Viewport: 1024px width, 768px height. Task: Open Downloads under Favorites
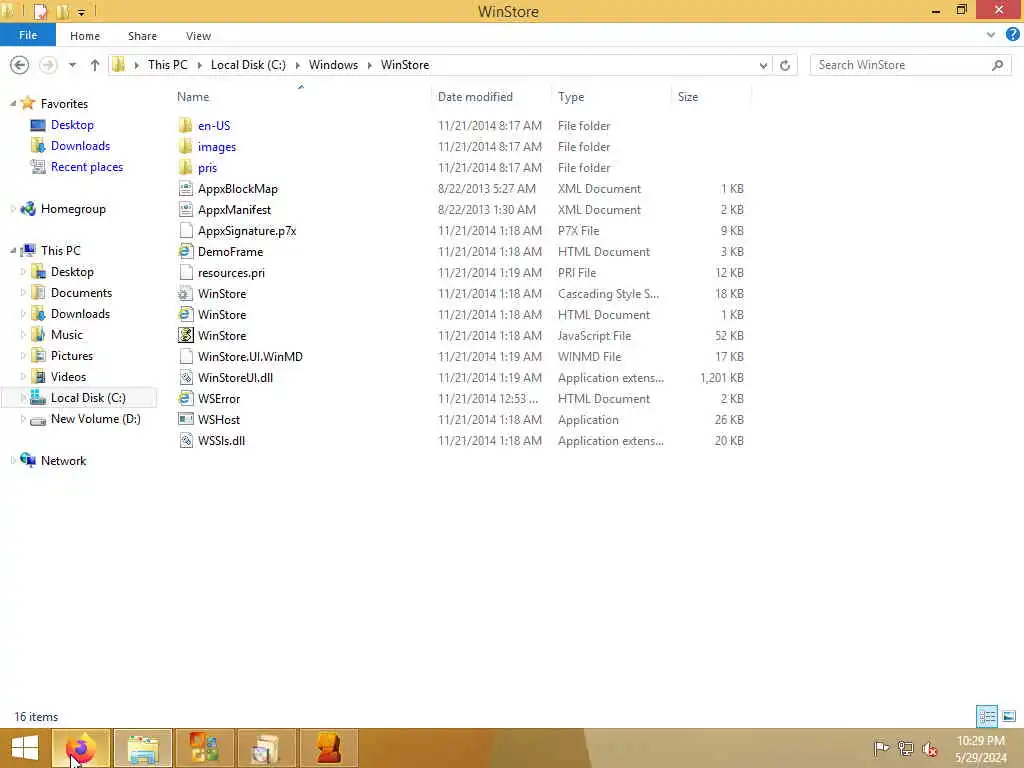[80, 146]
